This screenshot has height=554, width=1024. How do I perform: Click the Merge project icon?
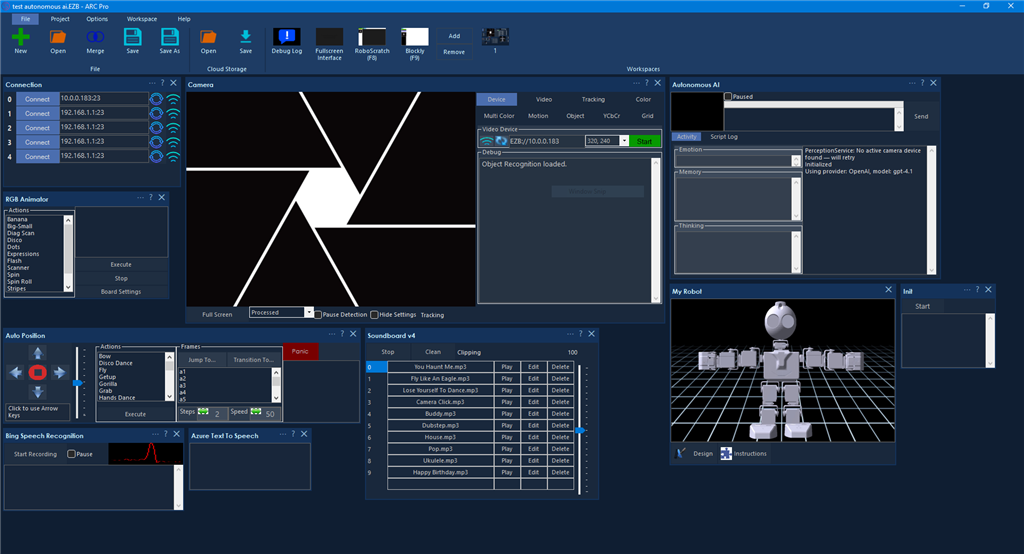click(x=95, y=37)
